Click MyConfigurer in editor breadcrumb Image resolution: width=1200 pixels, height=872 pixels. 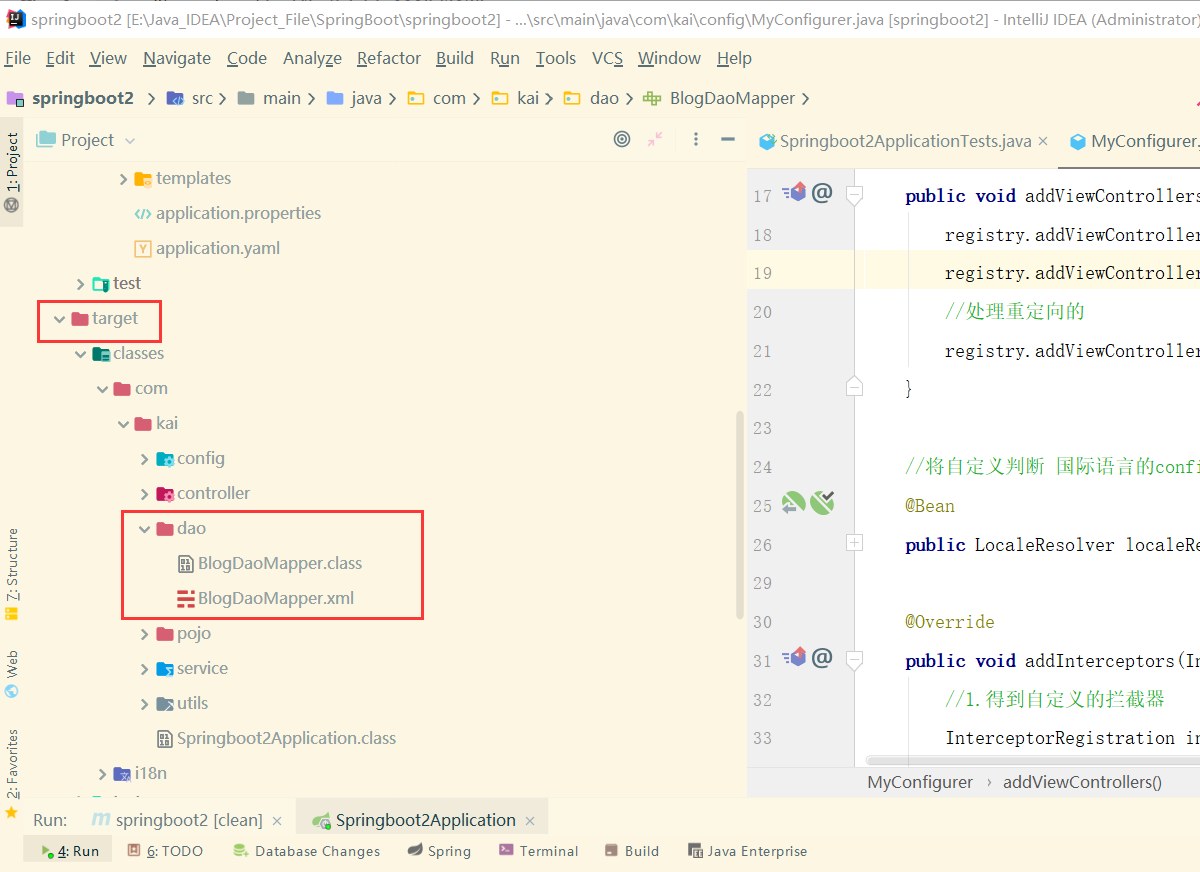point(920,782)
